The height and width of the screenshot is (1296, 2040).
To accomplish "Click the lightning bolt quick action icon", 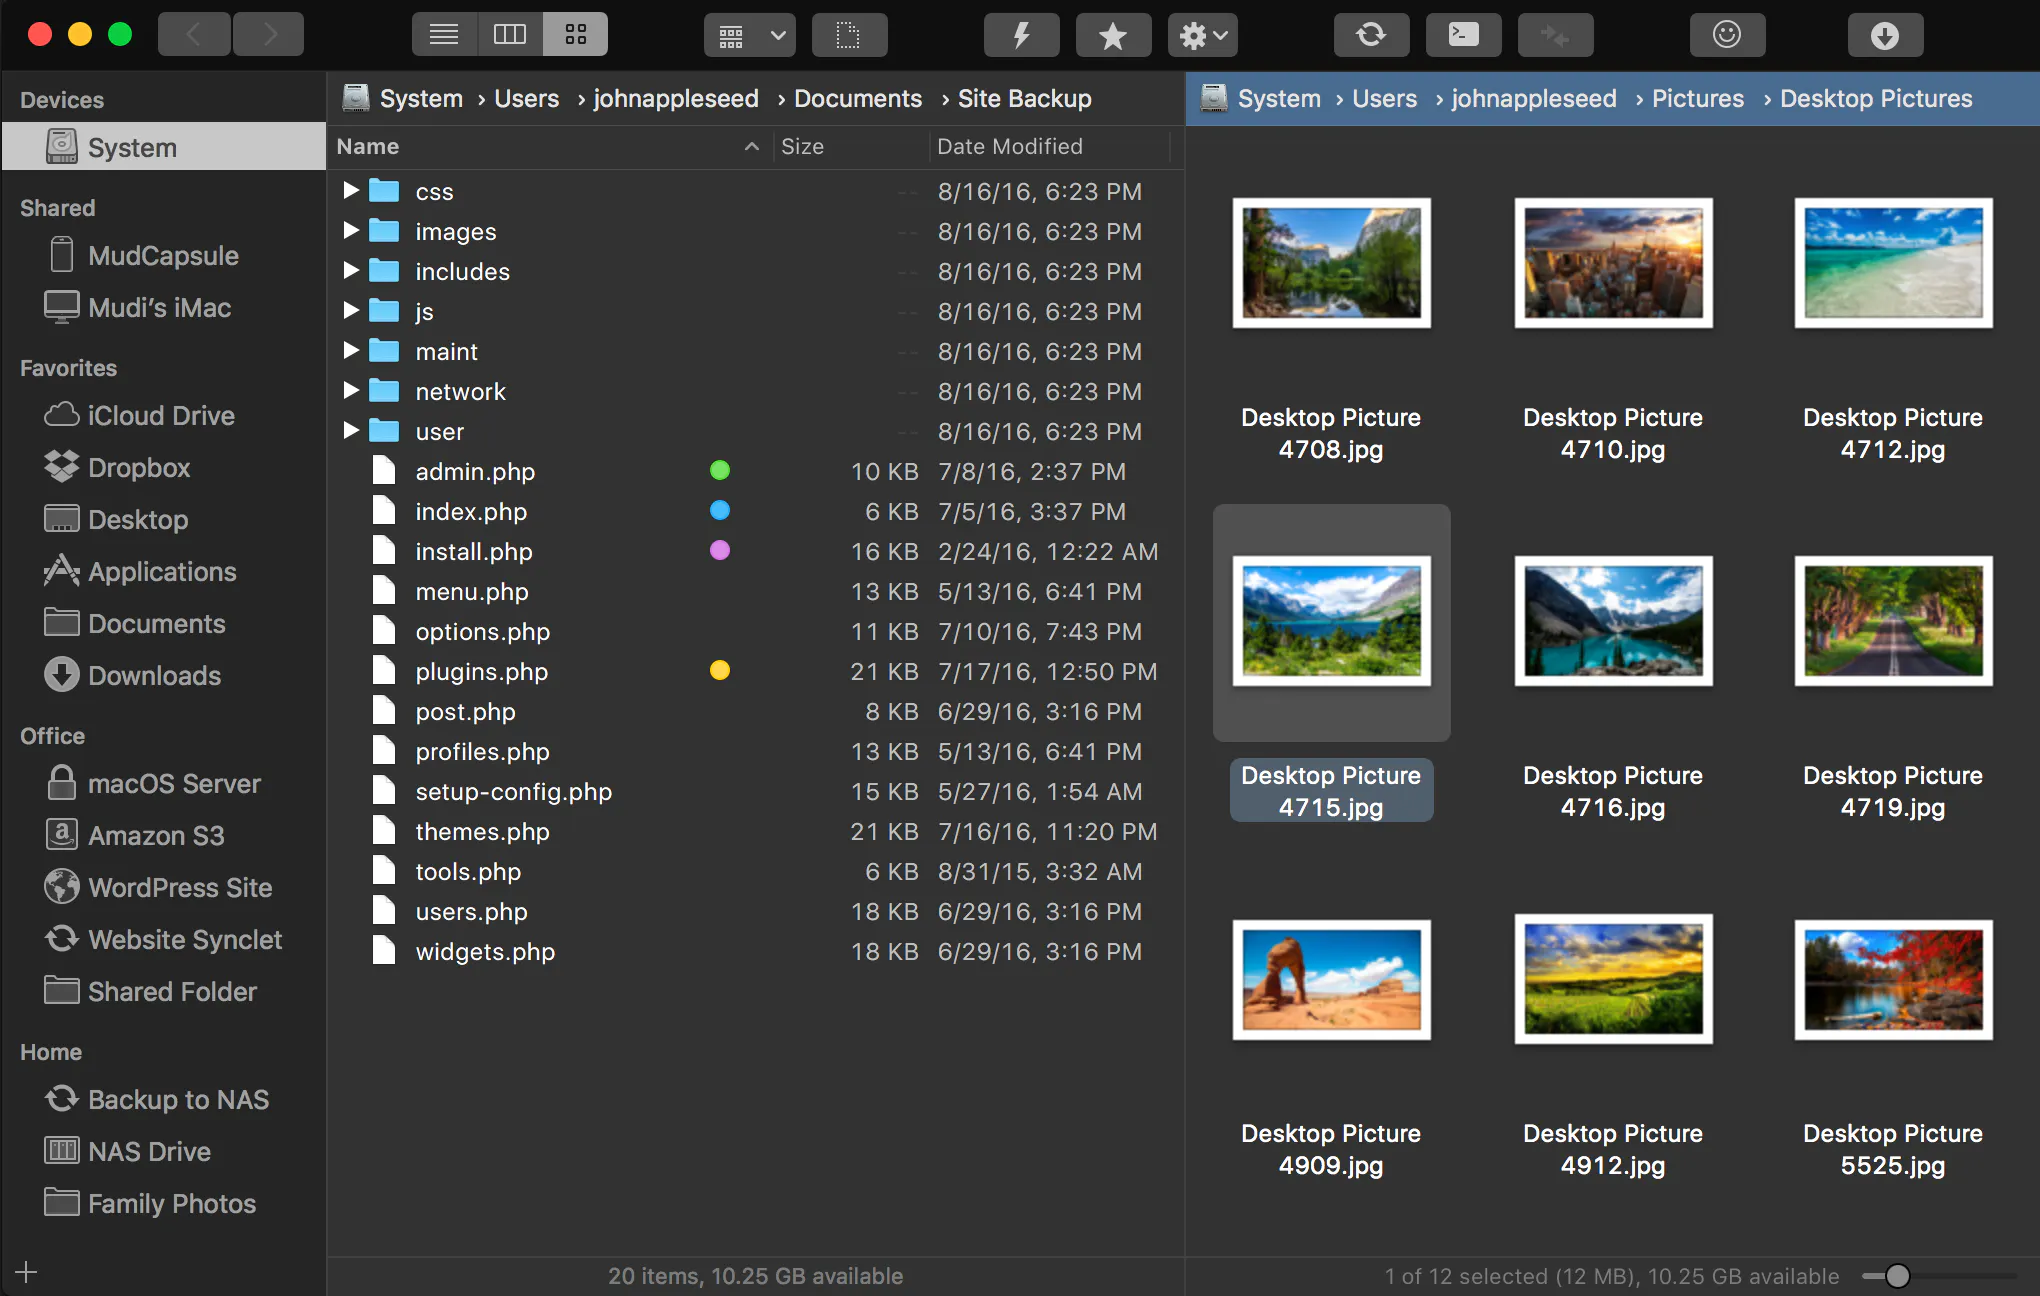I will 1021,36.
